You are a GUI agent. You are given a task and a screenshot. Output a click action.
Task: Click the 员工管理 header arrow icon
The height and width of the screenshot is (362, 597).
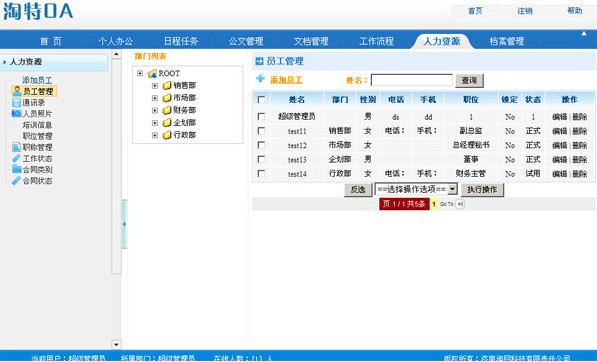click(x=259, y=61)
